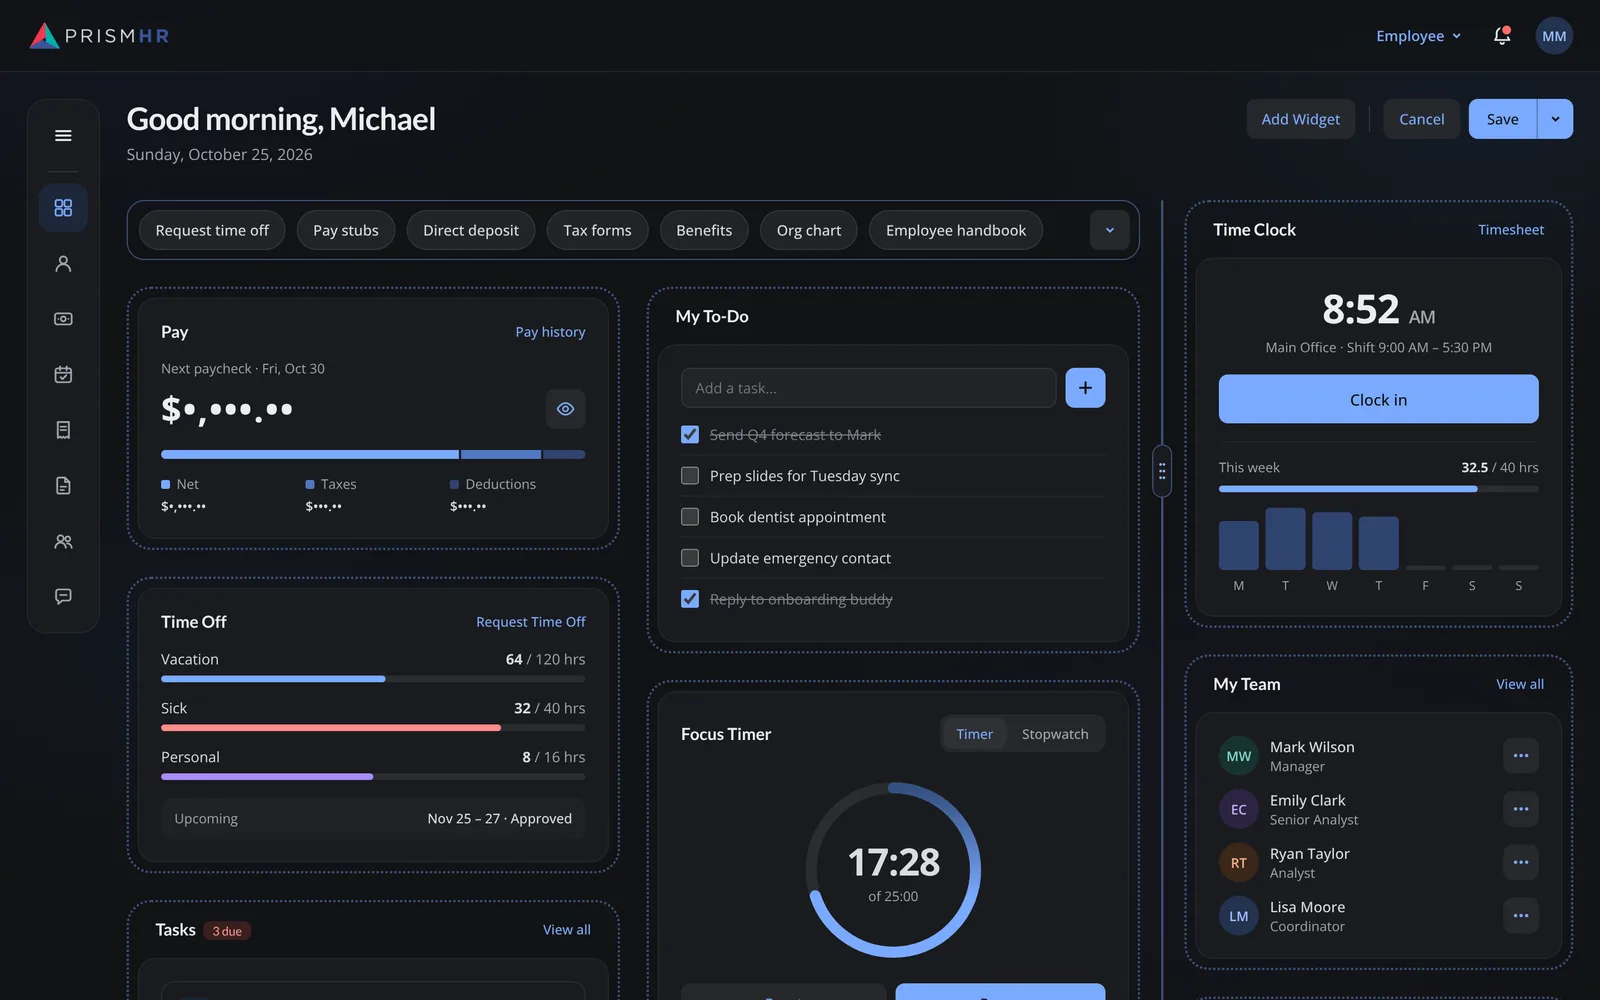Open the notifications bell
Viewport: 1600px width, 1000px height.
pos(1502,36)
